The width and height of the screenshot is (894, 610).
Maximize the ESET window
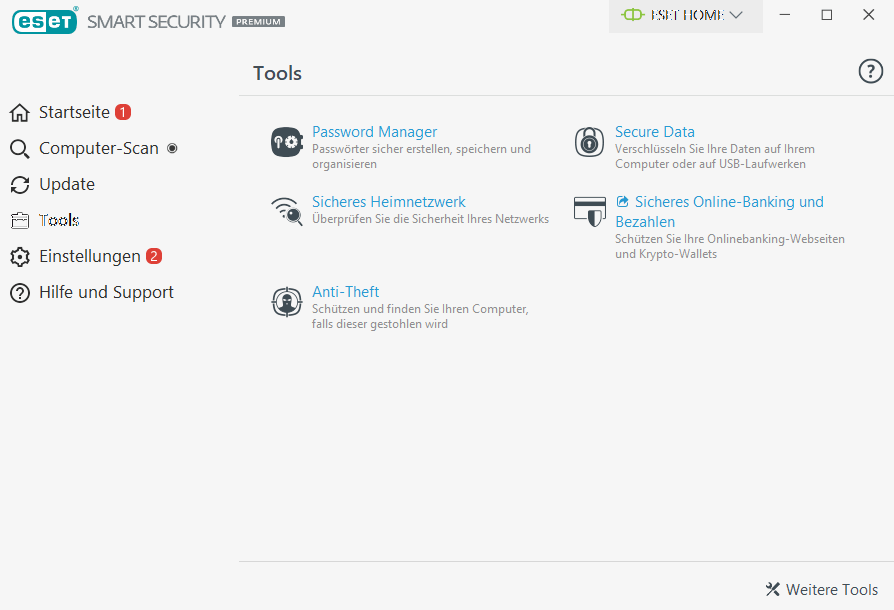pos(827,15)
